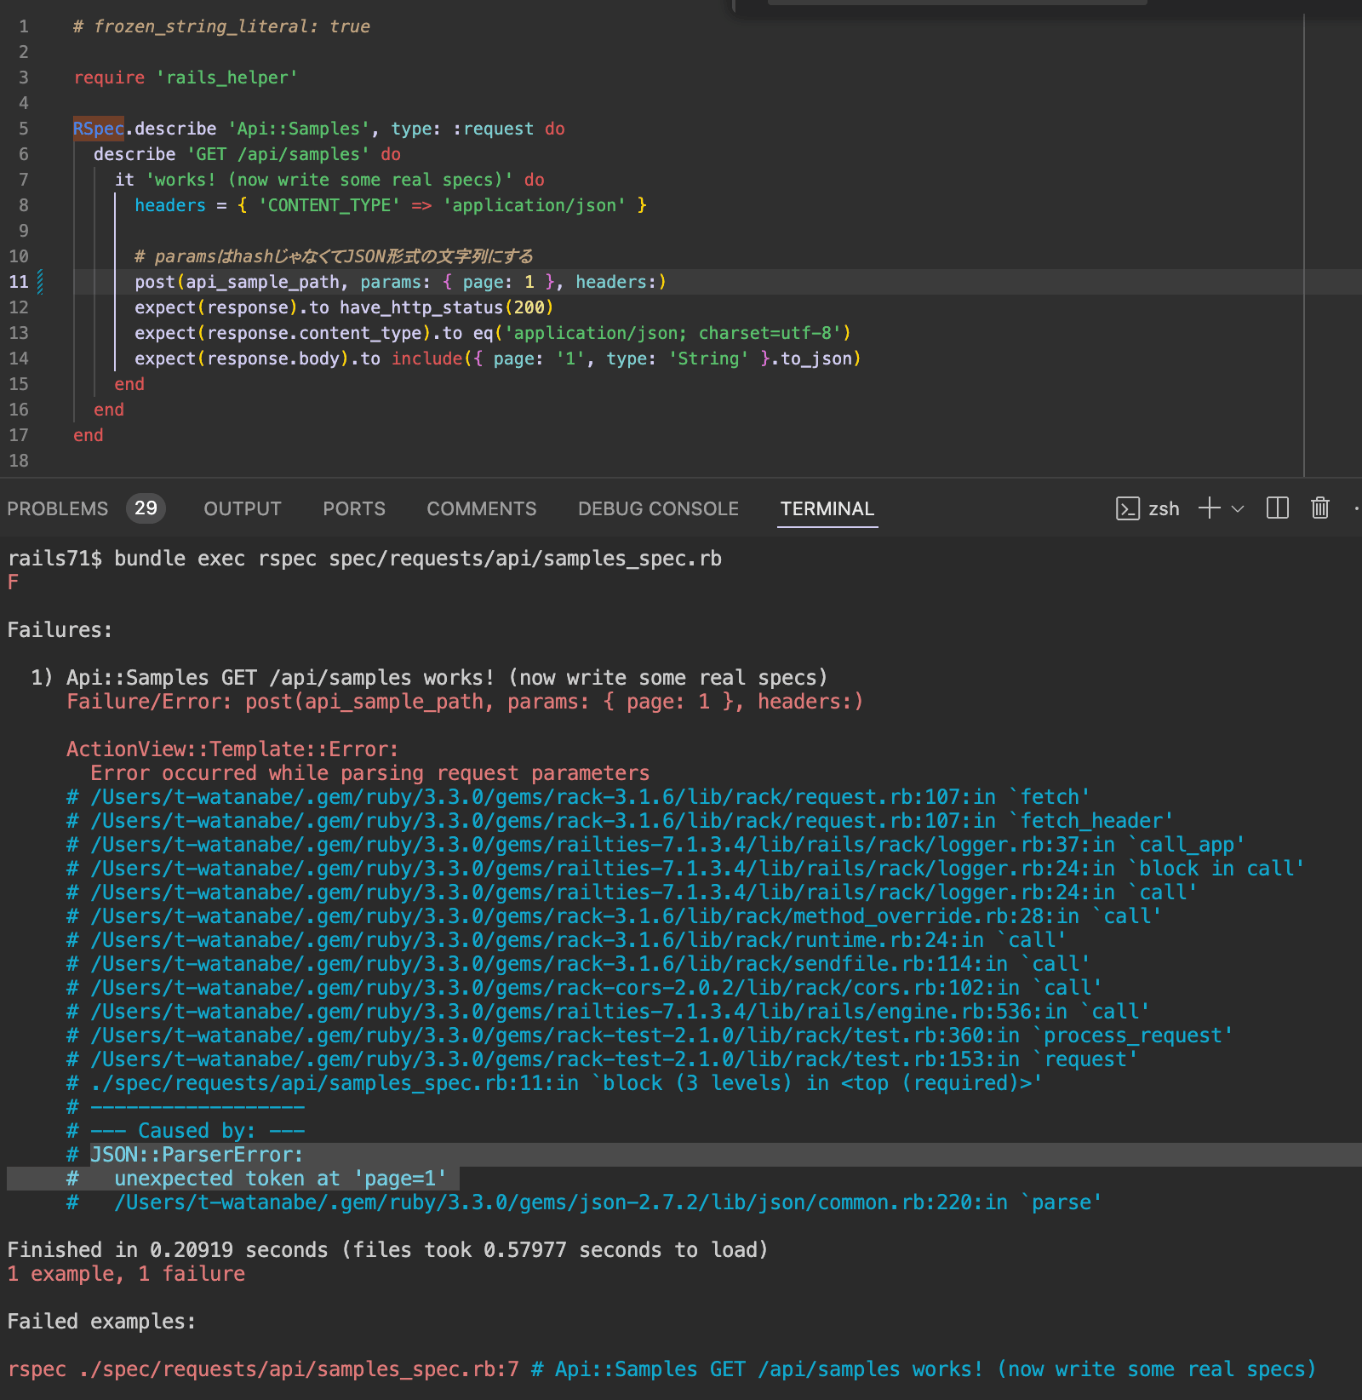Open samples_spec.rb:11 link in stack trace
Image resolution: width=1362 pixels, height=1400 pixels.
point(566,1084)
